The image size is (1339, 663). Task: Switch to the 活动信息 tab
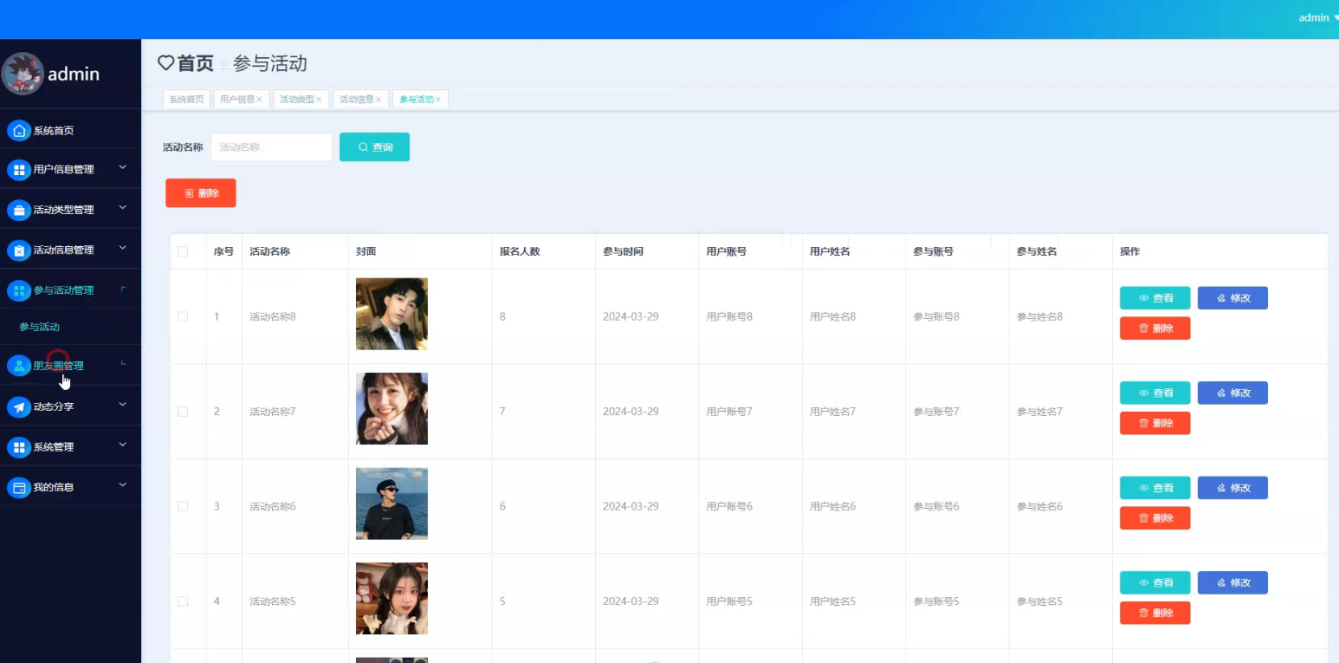tap(360, 99)
